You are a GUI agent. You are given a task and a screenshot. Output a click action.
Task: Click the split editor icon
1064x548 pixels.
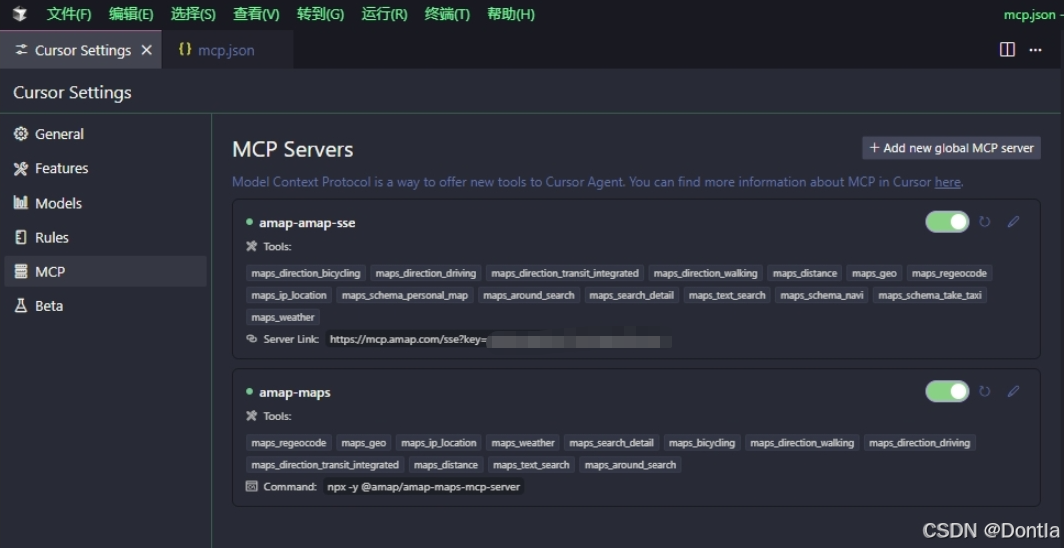click(1008, 50)
